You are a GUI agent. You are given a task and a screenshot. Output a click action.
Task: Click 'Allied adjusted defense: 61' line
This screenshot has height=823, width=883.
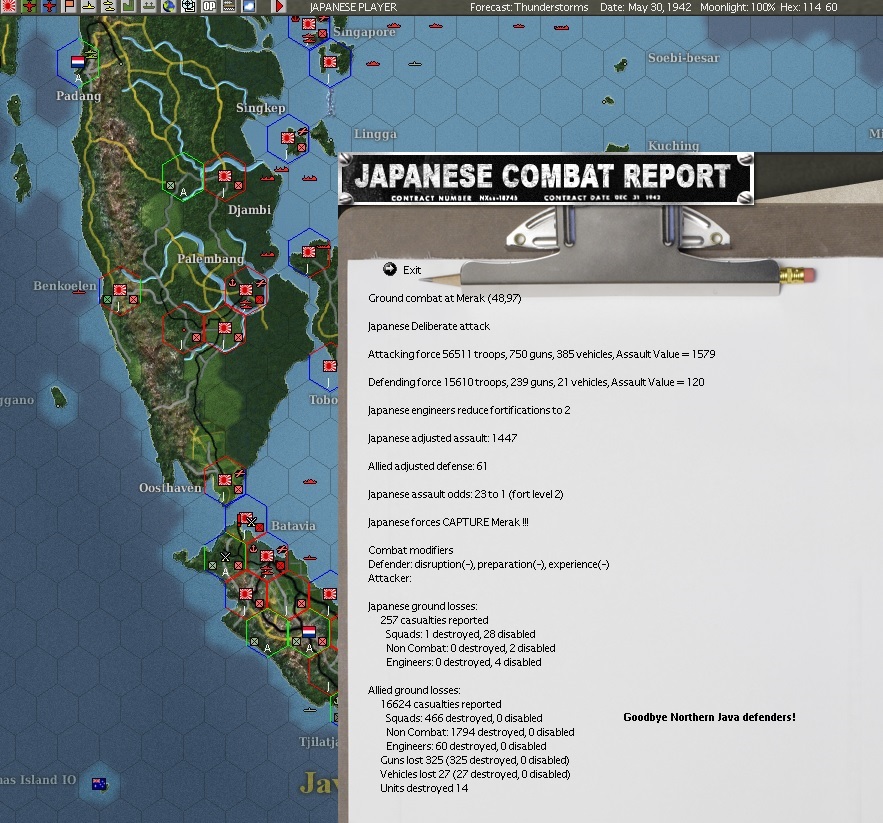(427, 466)
